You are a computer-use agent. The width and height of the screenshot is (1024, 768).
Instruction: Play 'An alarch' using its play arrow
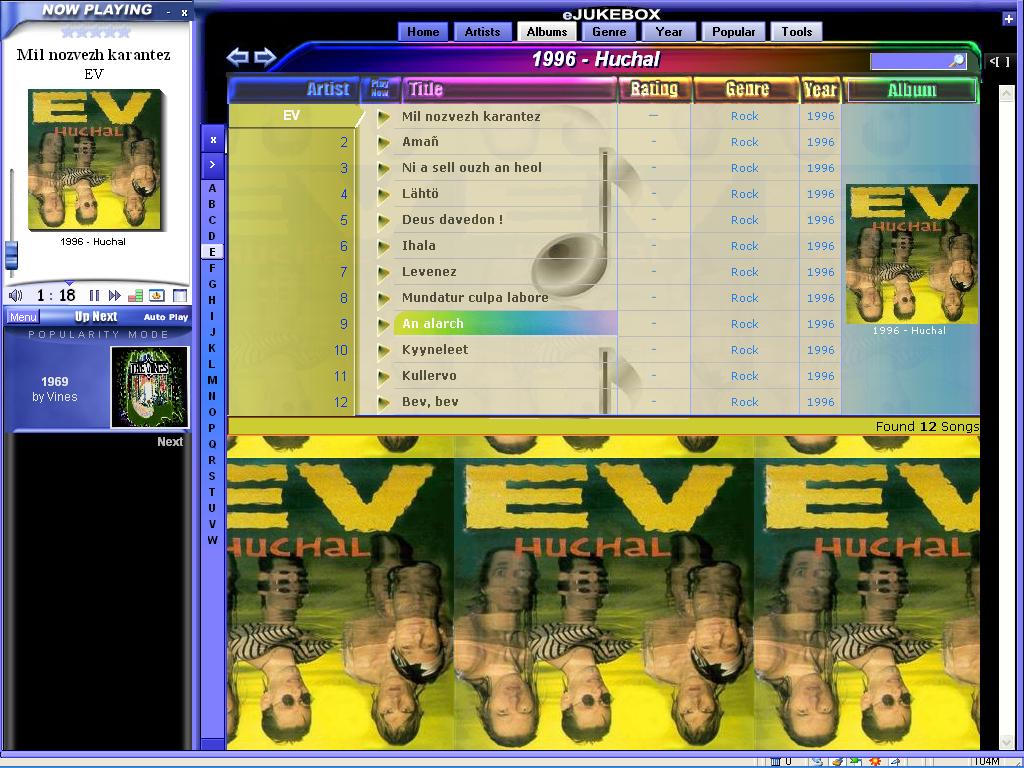pos(383,325)
